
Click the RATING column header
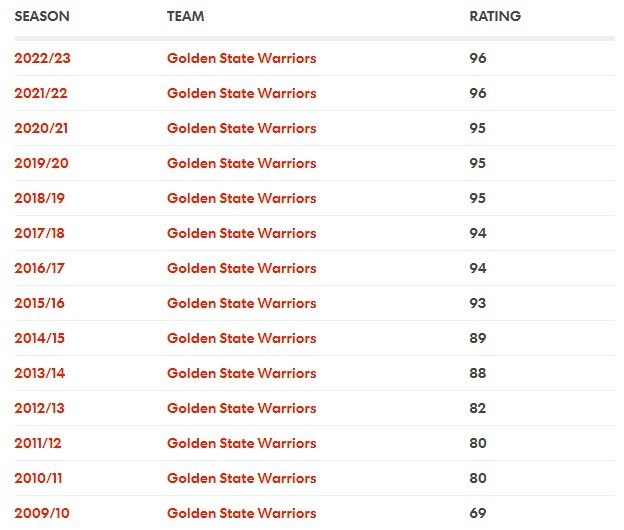pos(495,17)
